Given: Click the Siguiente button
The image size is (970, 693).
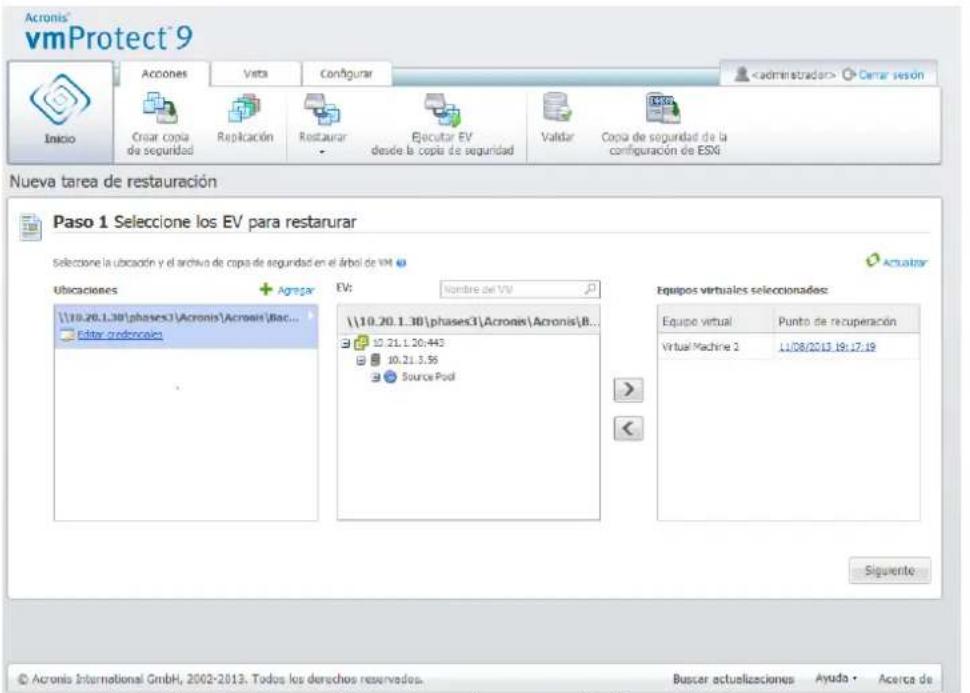Looking at the screenshot, I should coord(890,570).
